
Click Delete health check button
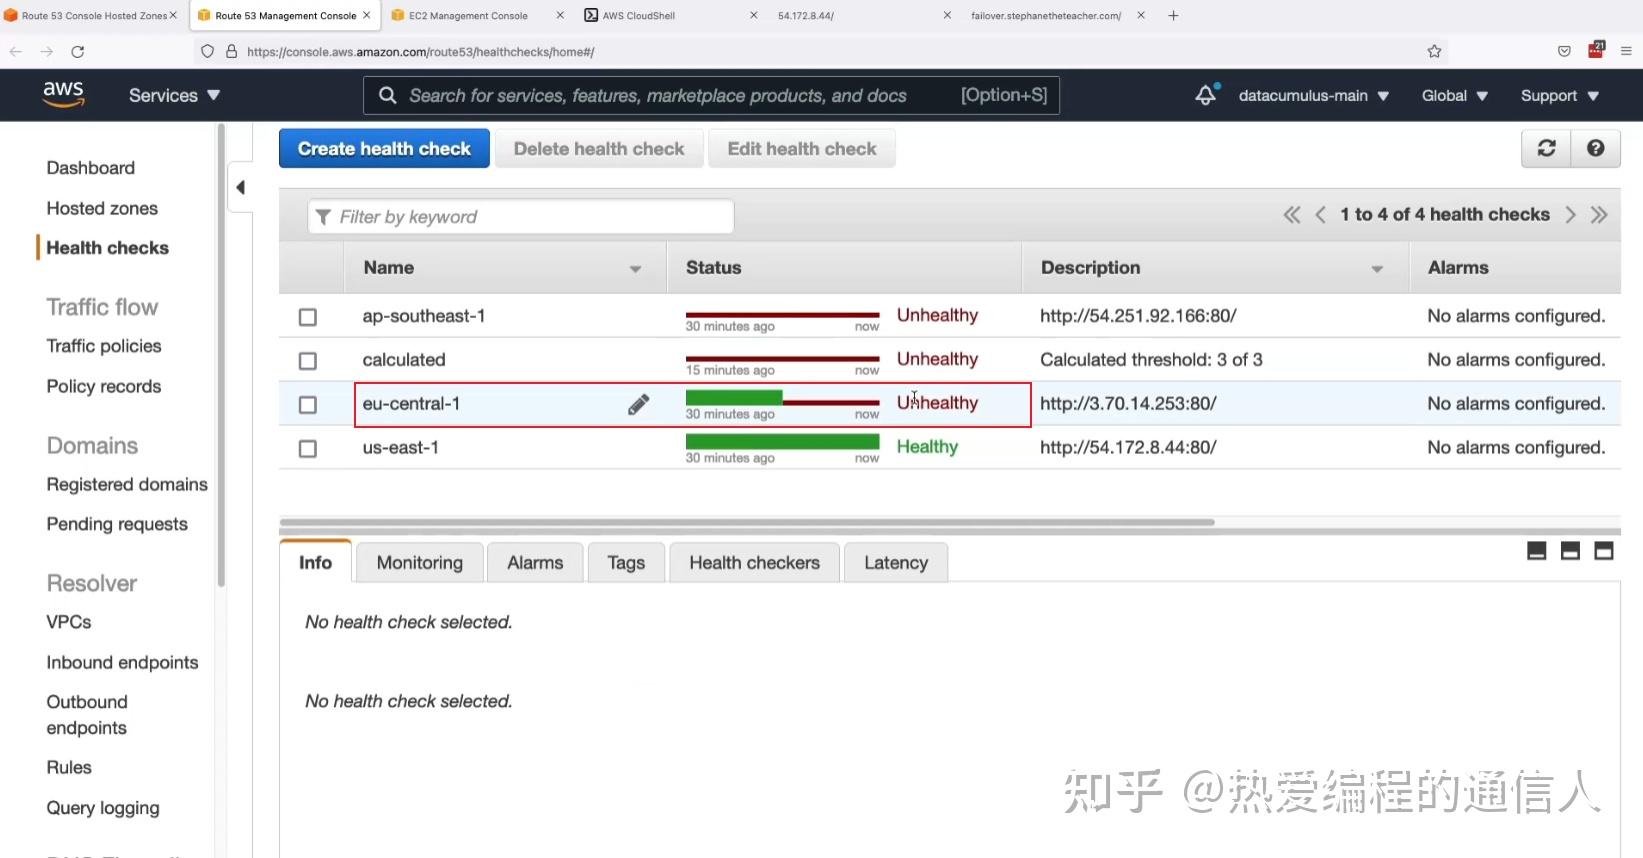599,148
